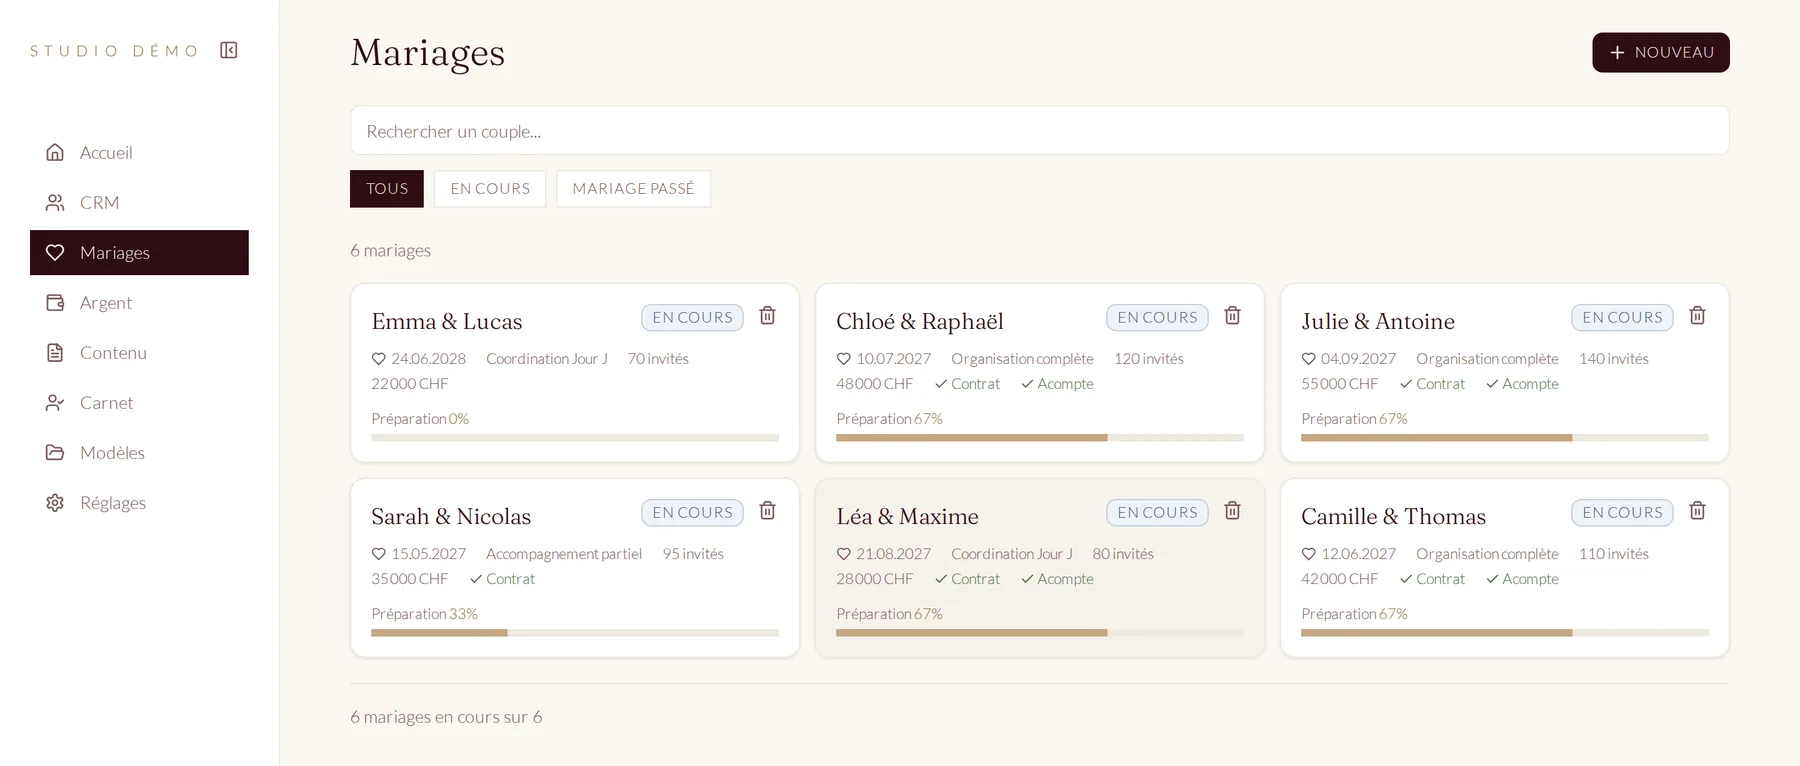
Task: Filter weddings by En cours
Action: [x=490, y=189]
